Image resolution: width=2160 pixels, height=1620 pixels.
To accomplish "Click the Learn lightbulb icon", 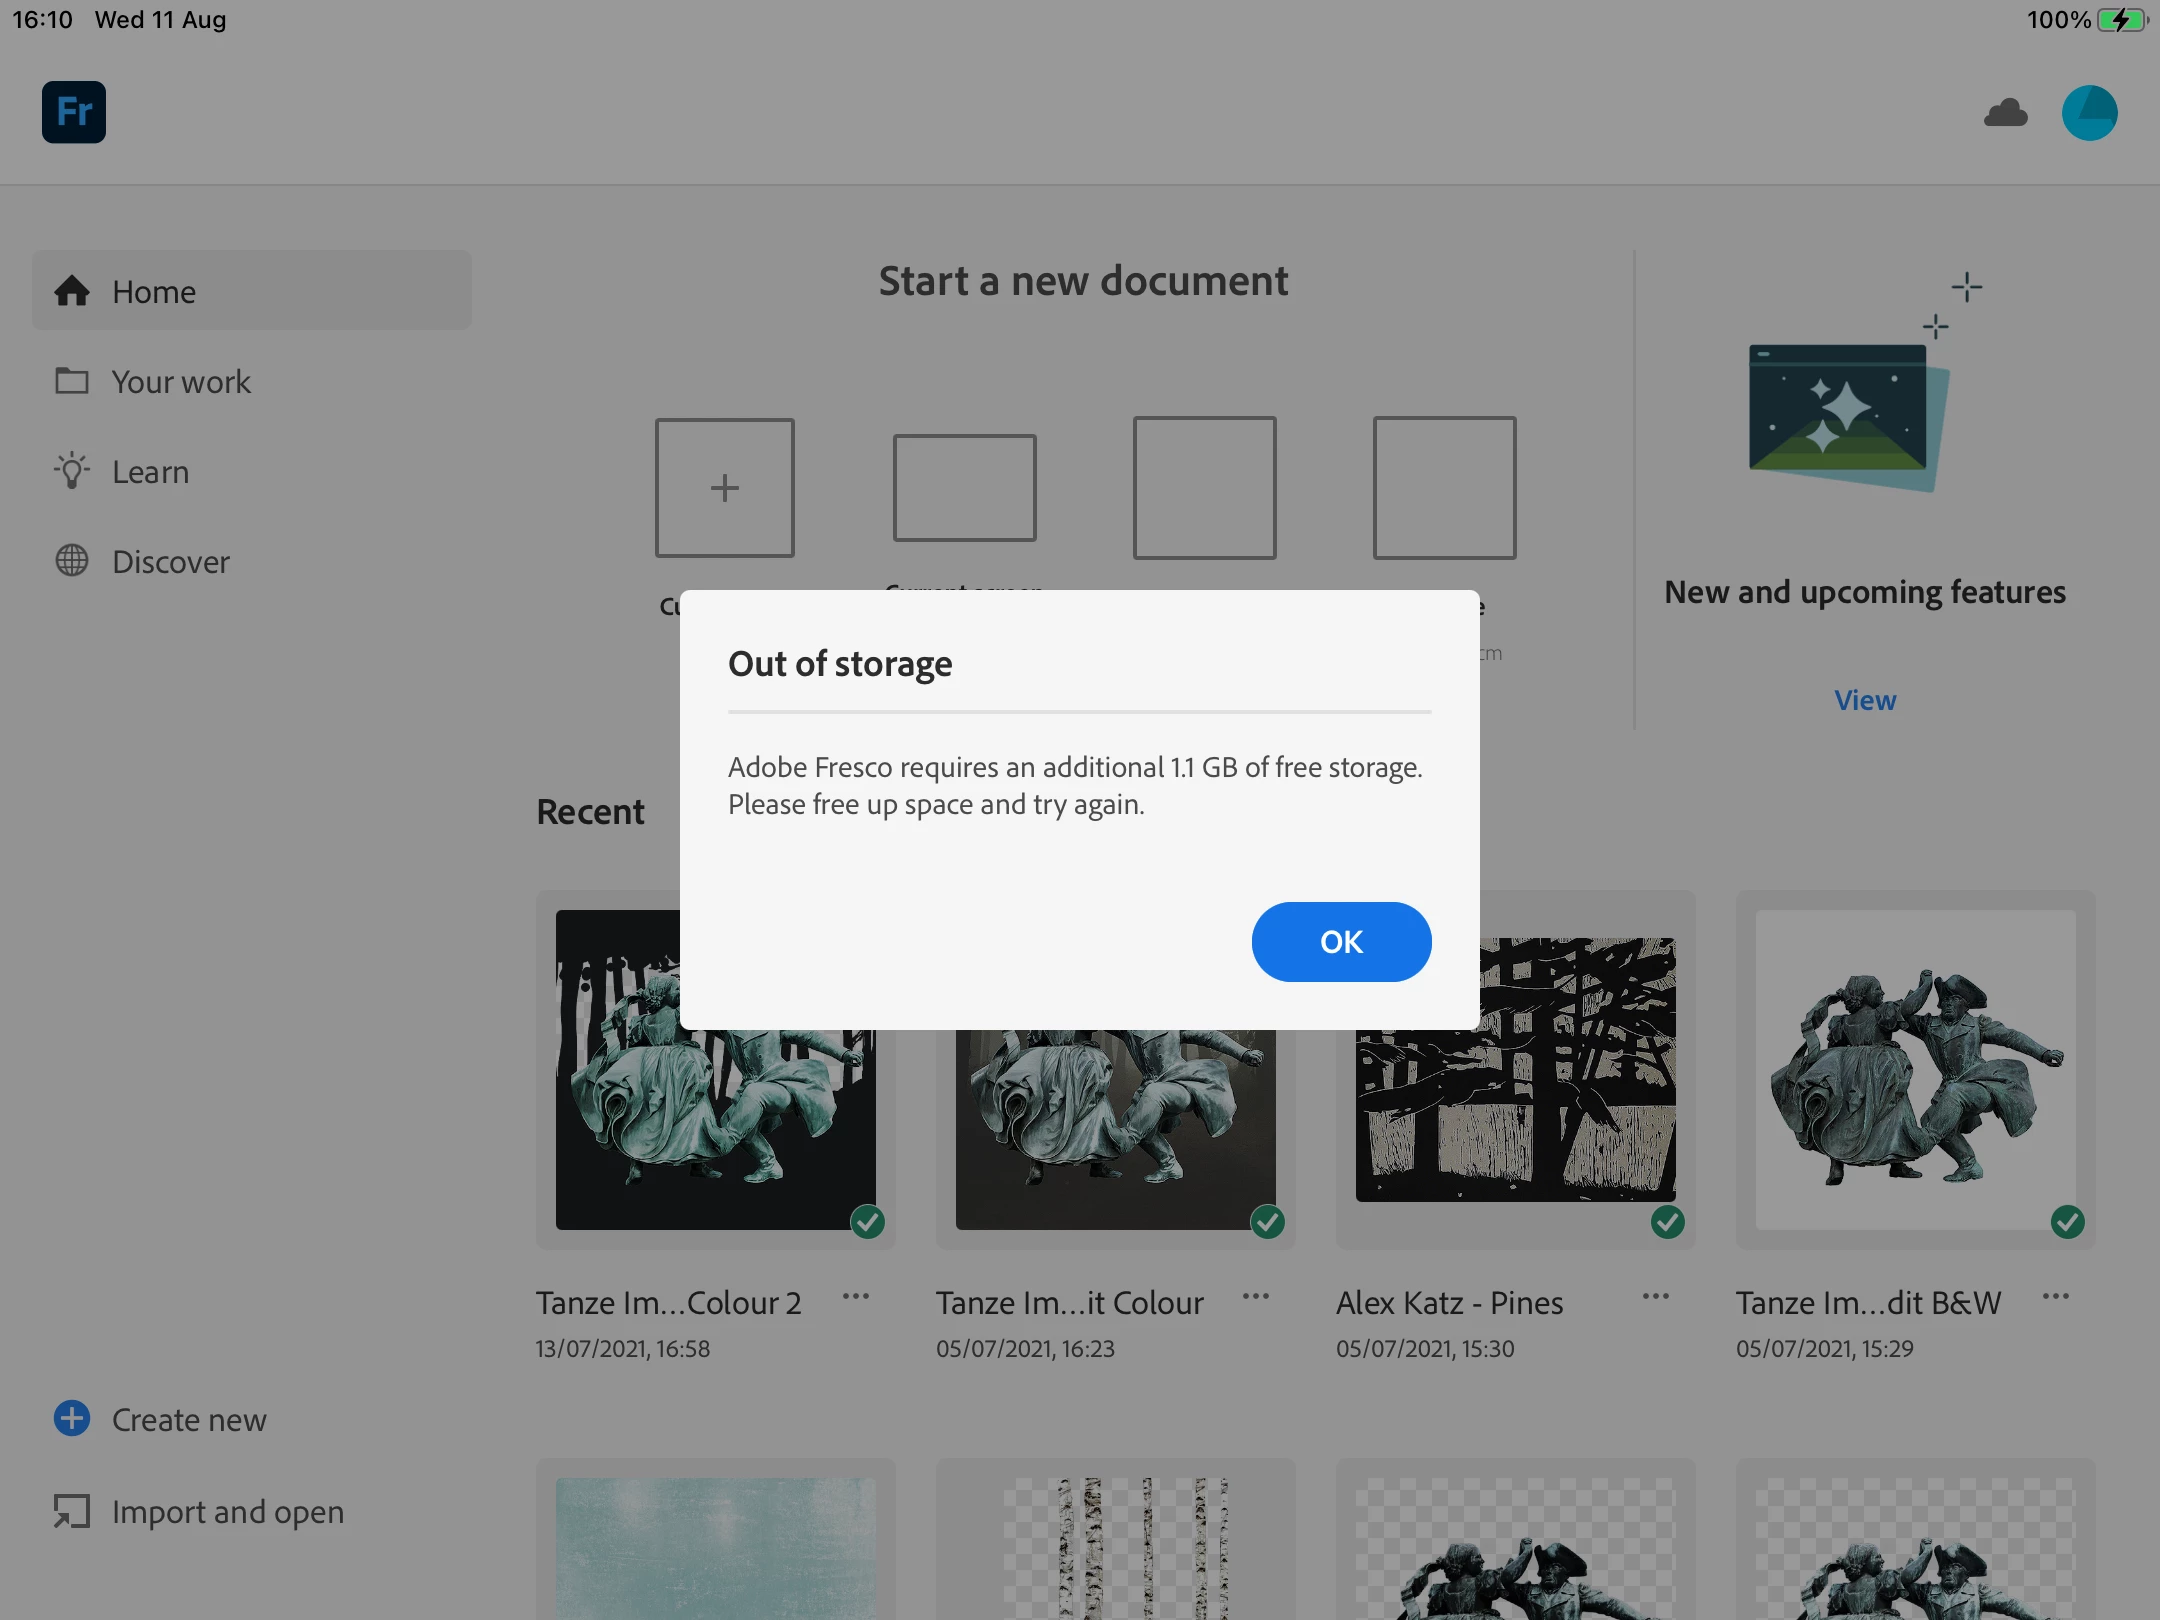I will pos(72,471).
